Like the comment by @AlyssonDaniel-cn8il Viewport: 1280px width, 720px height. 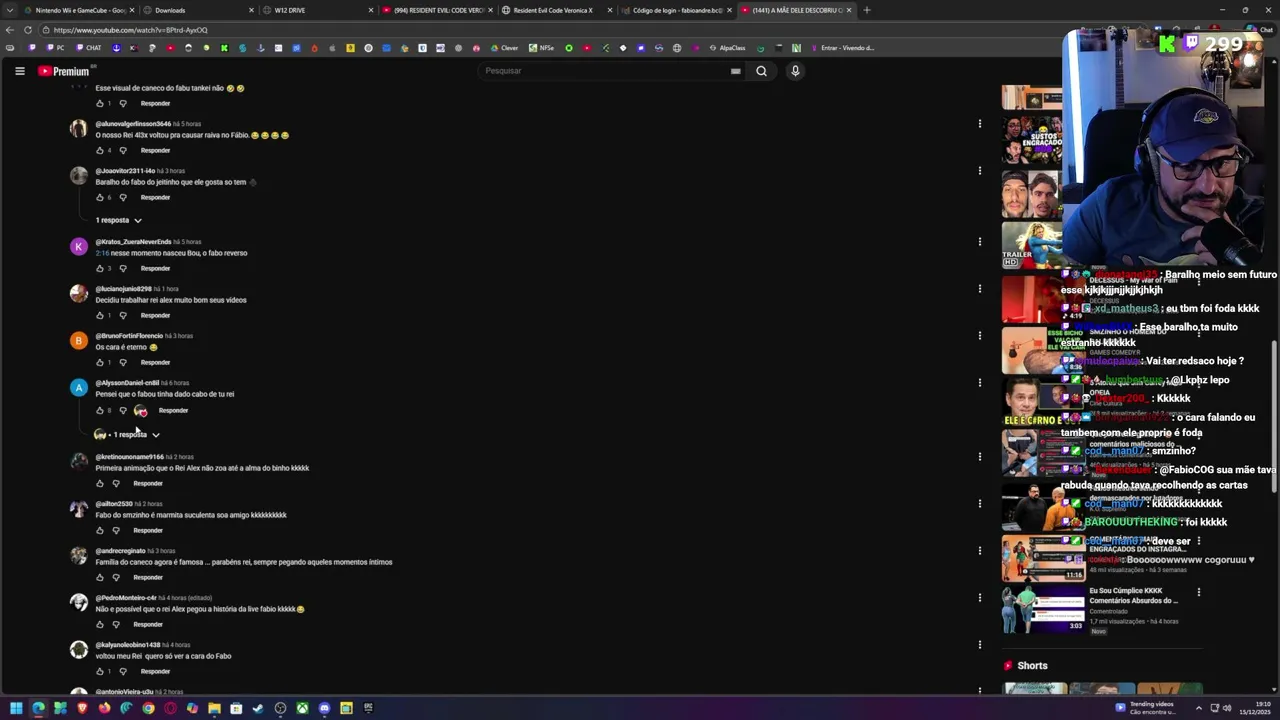click(x=100, y=410)
